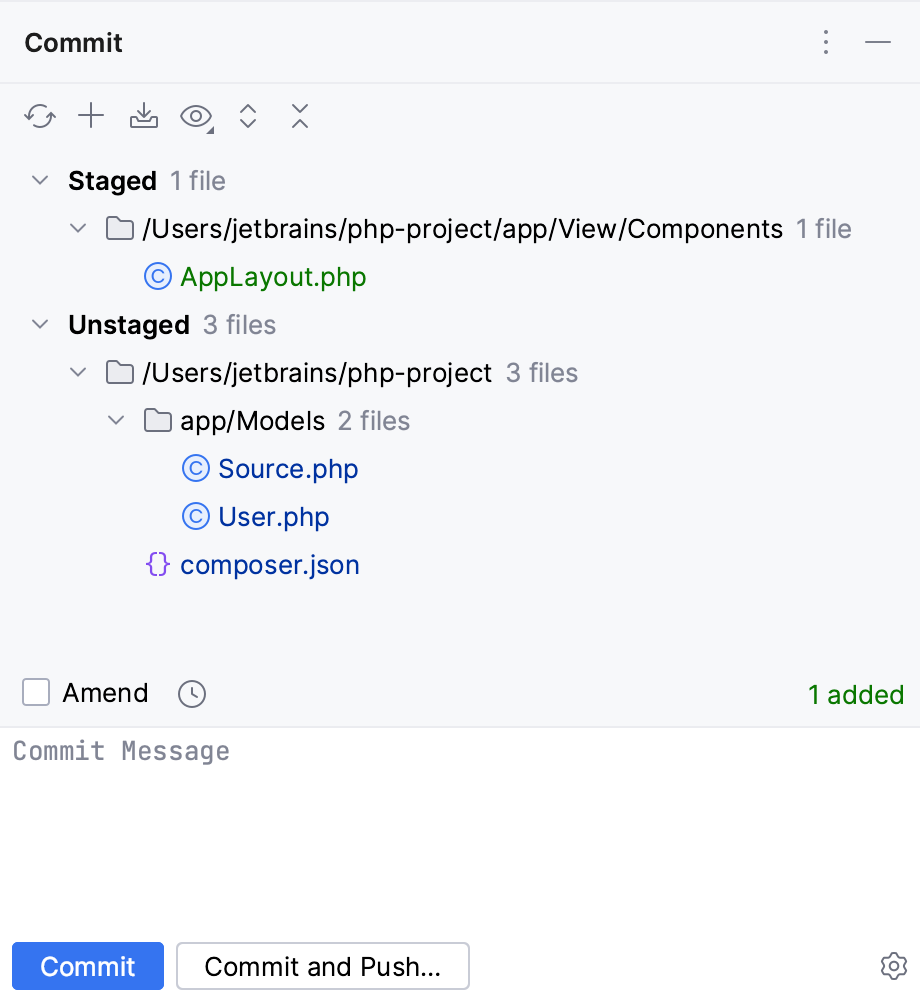Enable the Amend checkbox
This screenshot has width=920, height=1000.
pyautogui.click(x=37, y=693)
